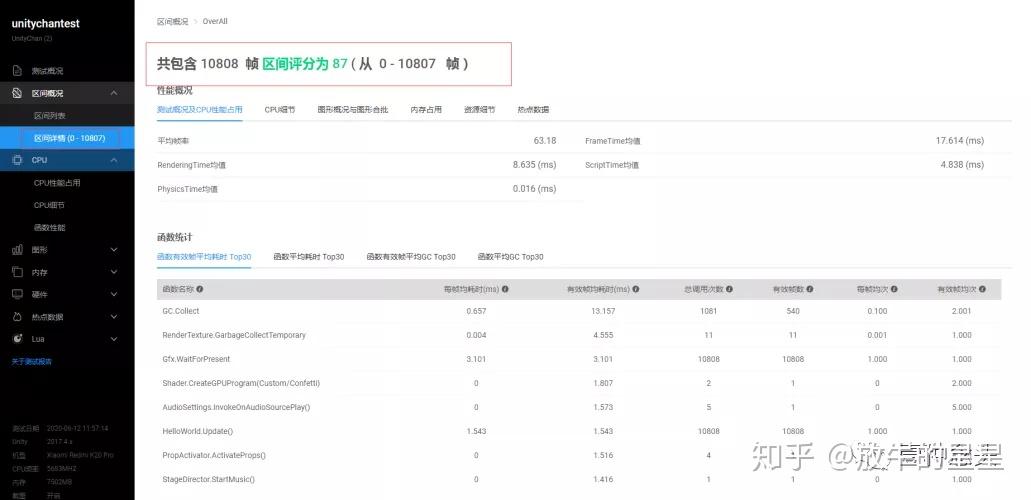
Task: Click the 17.614 (ms) FrameTime value
Action: [960, 141]
